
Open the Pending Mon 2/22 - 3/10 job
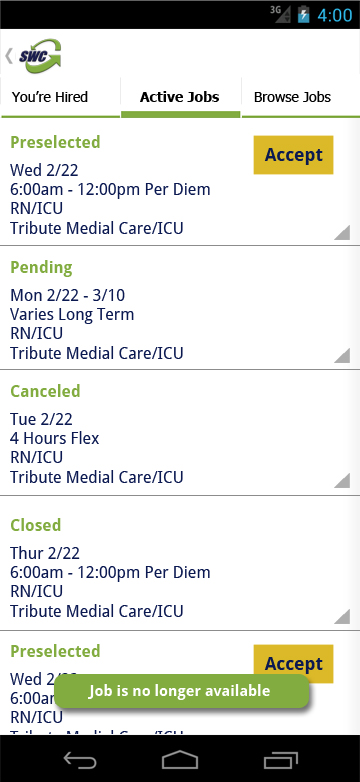[x=180, y=308]
